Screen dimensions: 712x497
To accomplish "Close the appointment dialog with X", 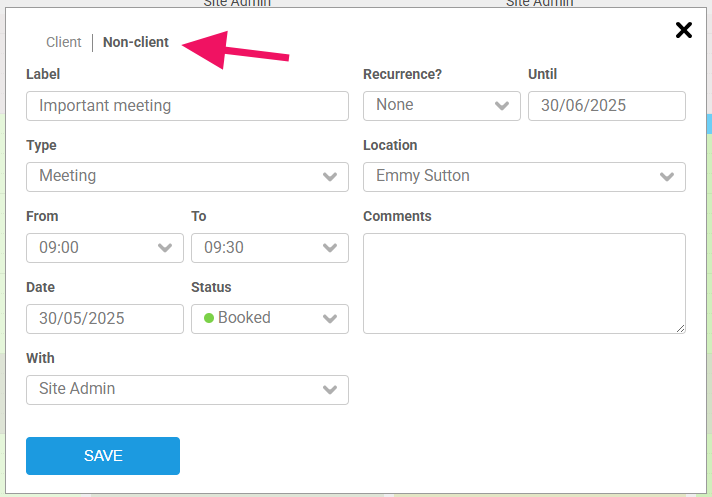I will pyautogui.click(x=684, y=30).
